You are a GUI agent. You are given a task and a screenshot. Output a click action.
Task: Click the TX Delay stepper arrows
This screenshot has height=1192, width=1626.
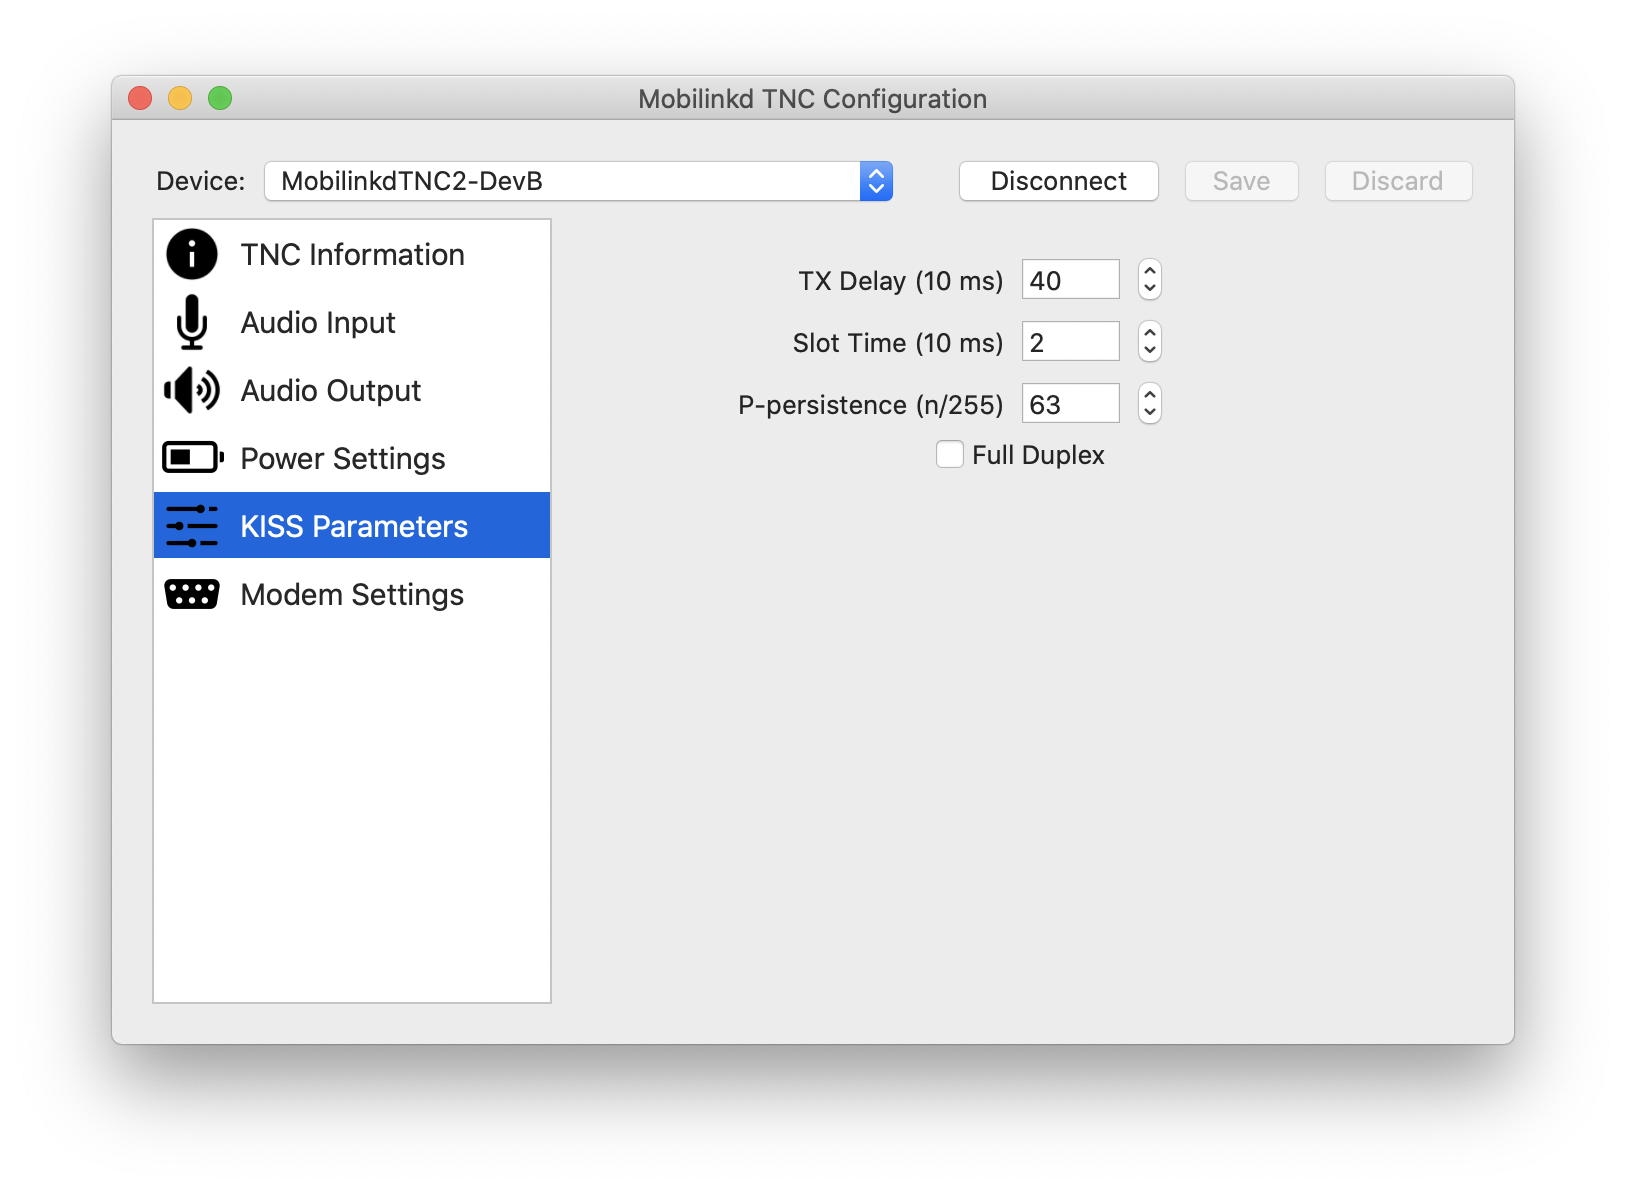point(1150,280)
